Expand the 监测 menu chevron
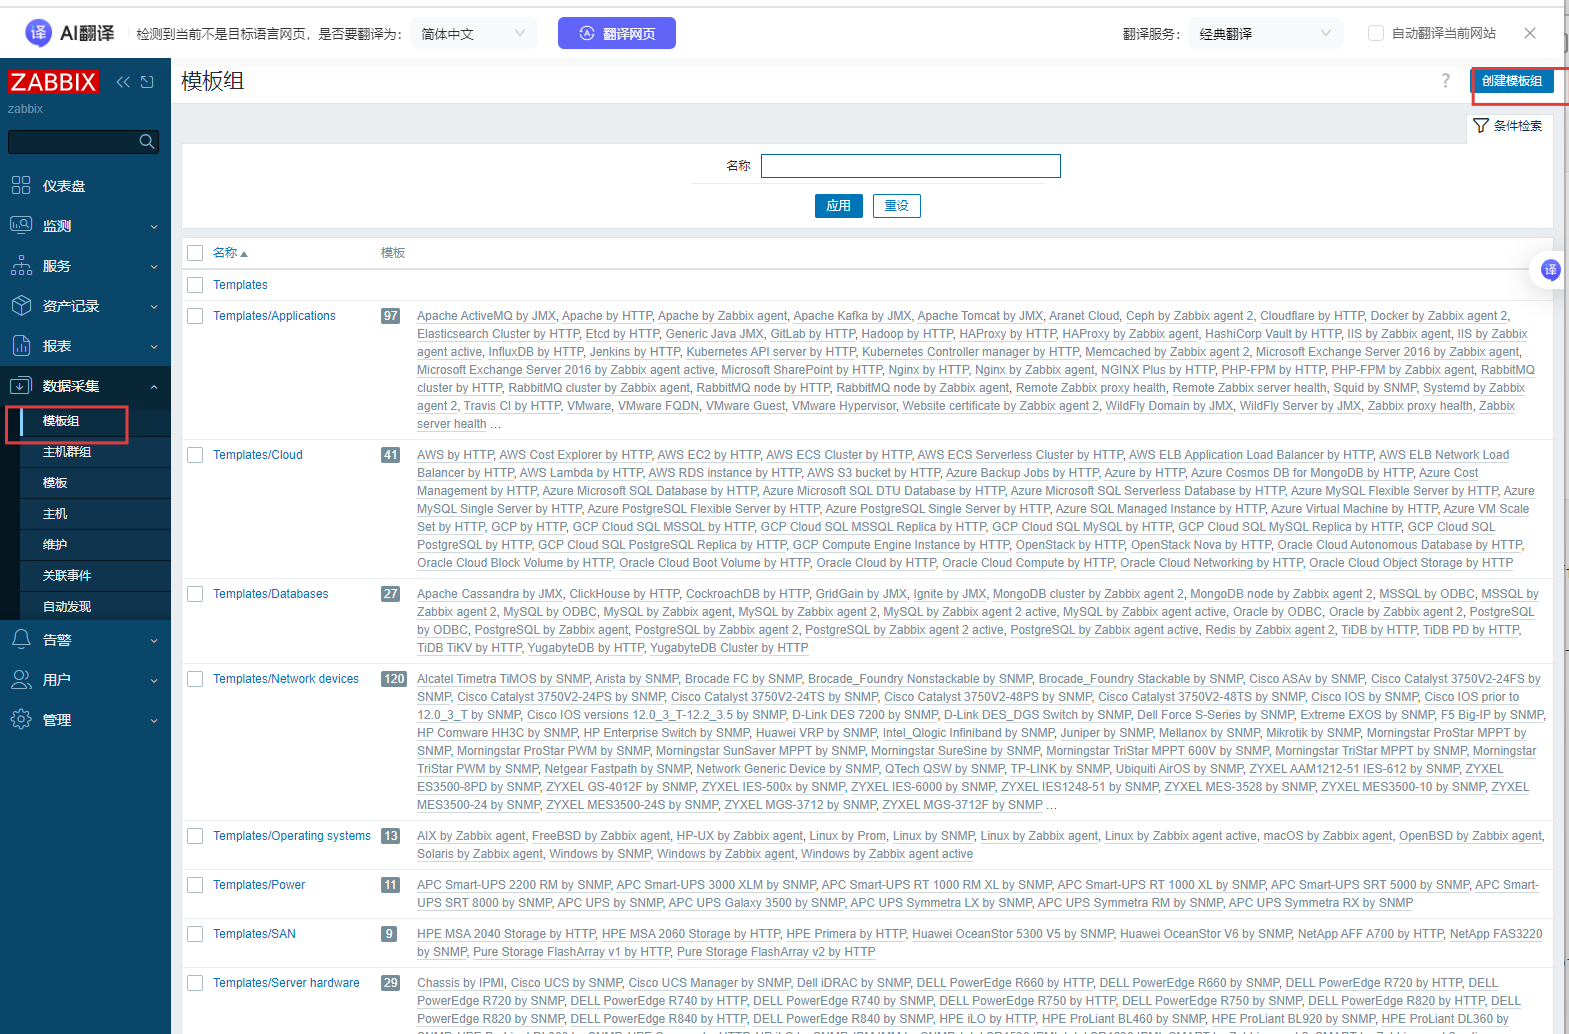This screenshot has height=1034, width=1569. tap(154, 227)
